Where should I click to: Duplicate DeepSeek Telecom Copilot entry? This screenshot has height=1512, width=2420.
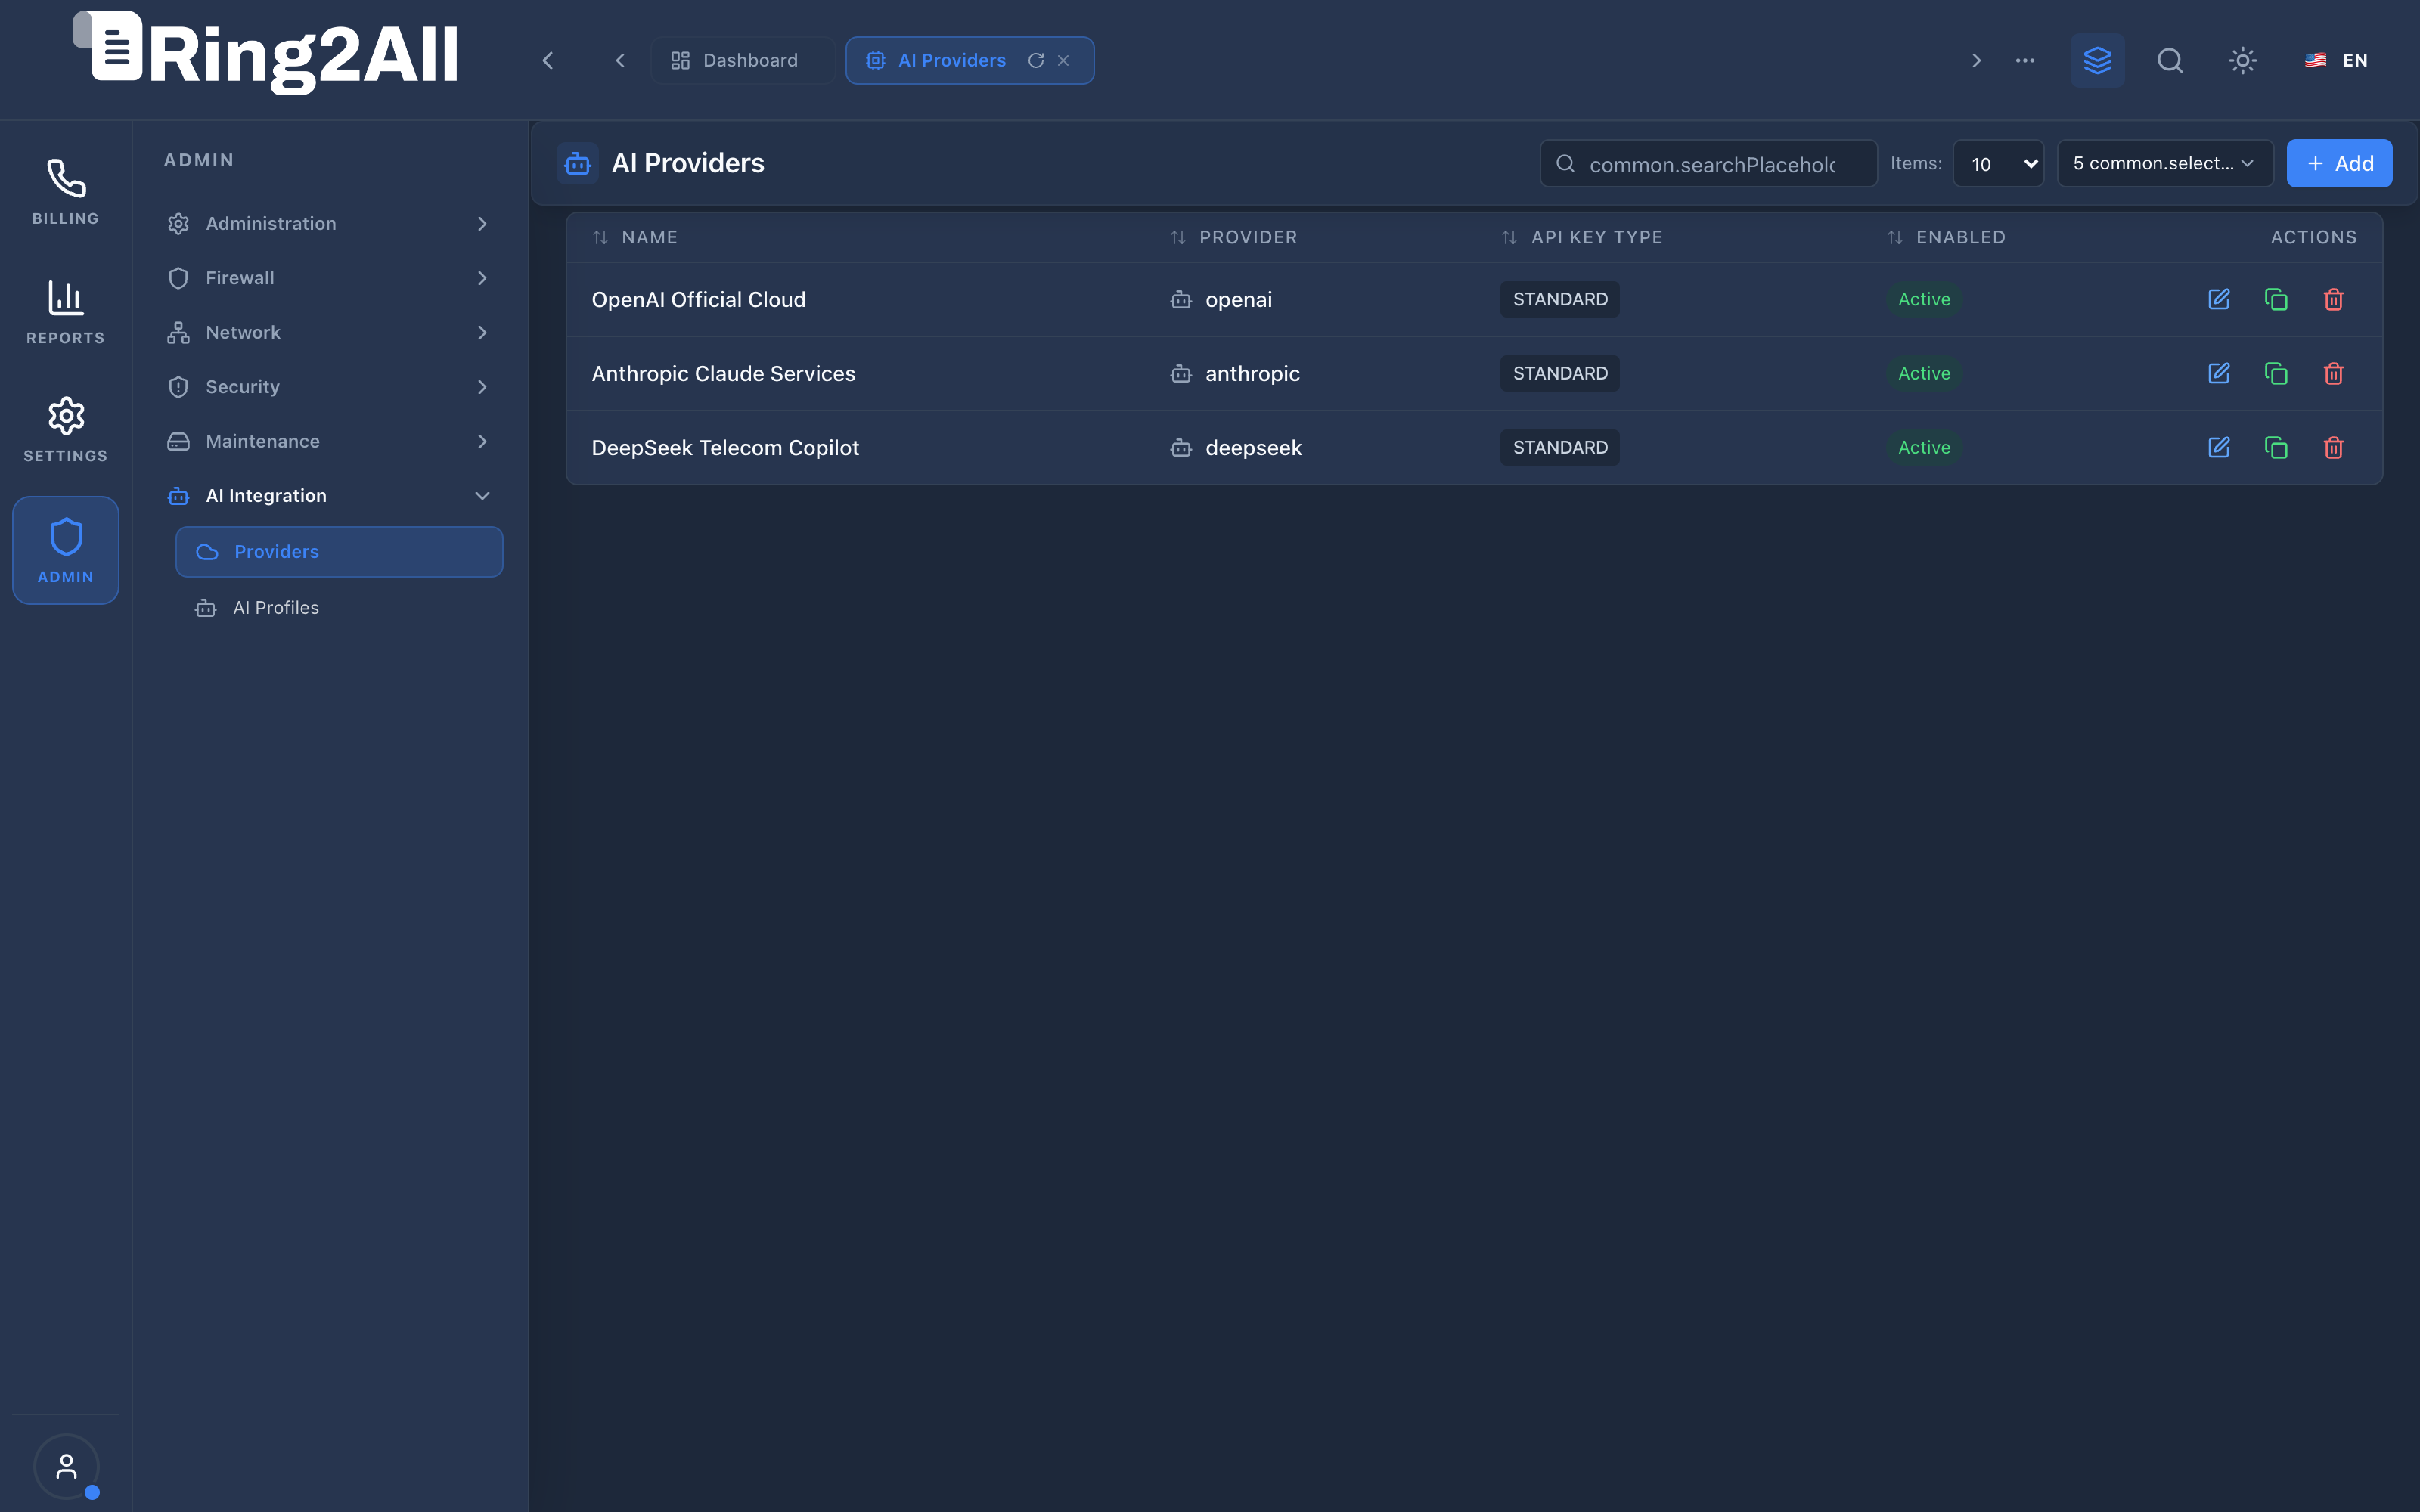[2276, 447]
